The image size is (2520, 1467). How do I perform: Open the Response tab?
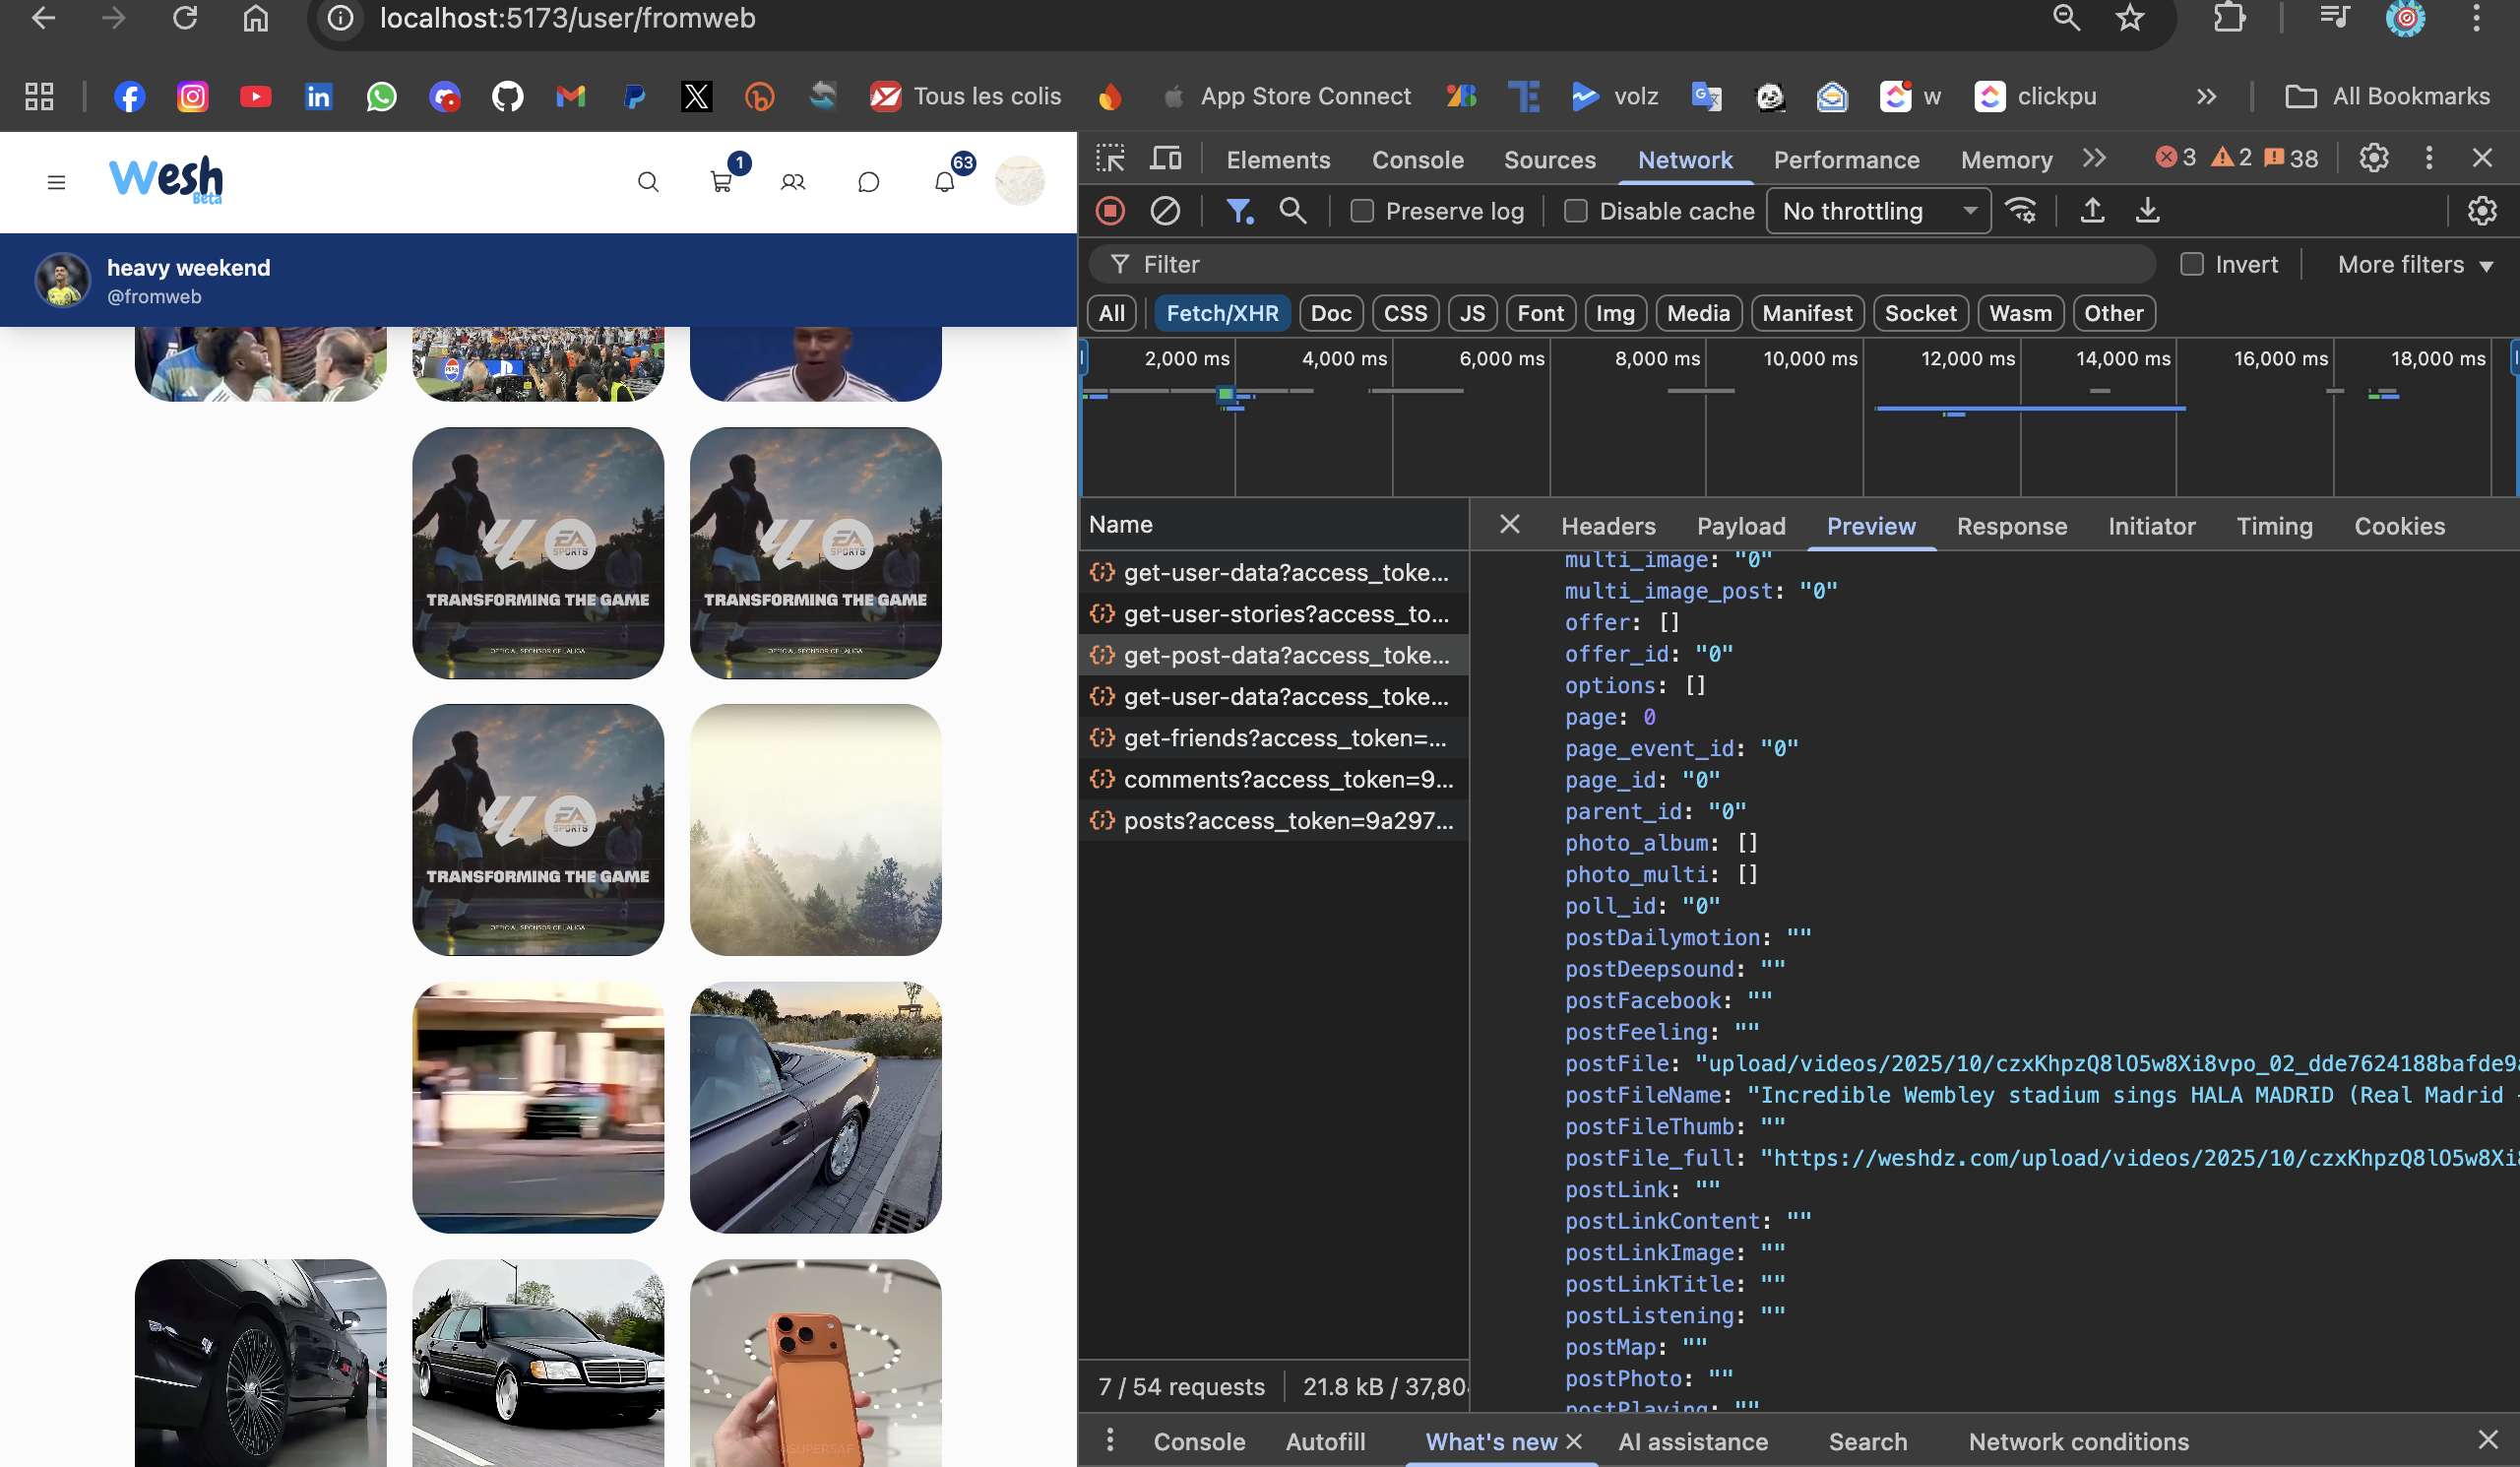(2011, 526)
